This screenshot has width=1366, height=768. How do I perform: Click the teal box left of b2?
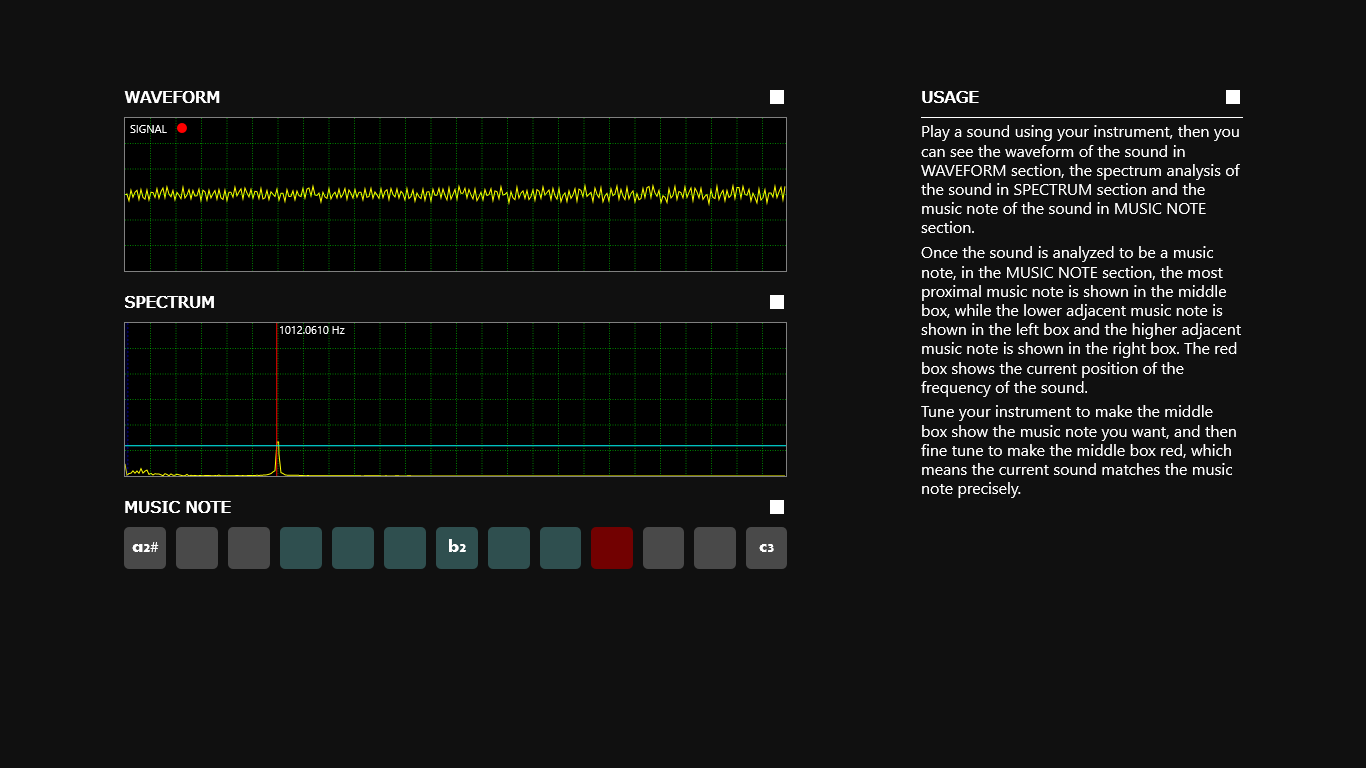(404, 547)
